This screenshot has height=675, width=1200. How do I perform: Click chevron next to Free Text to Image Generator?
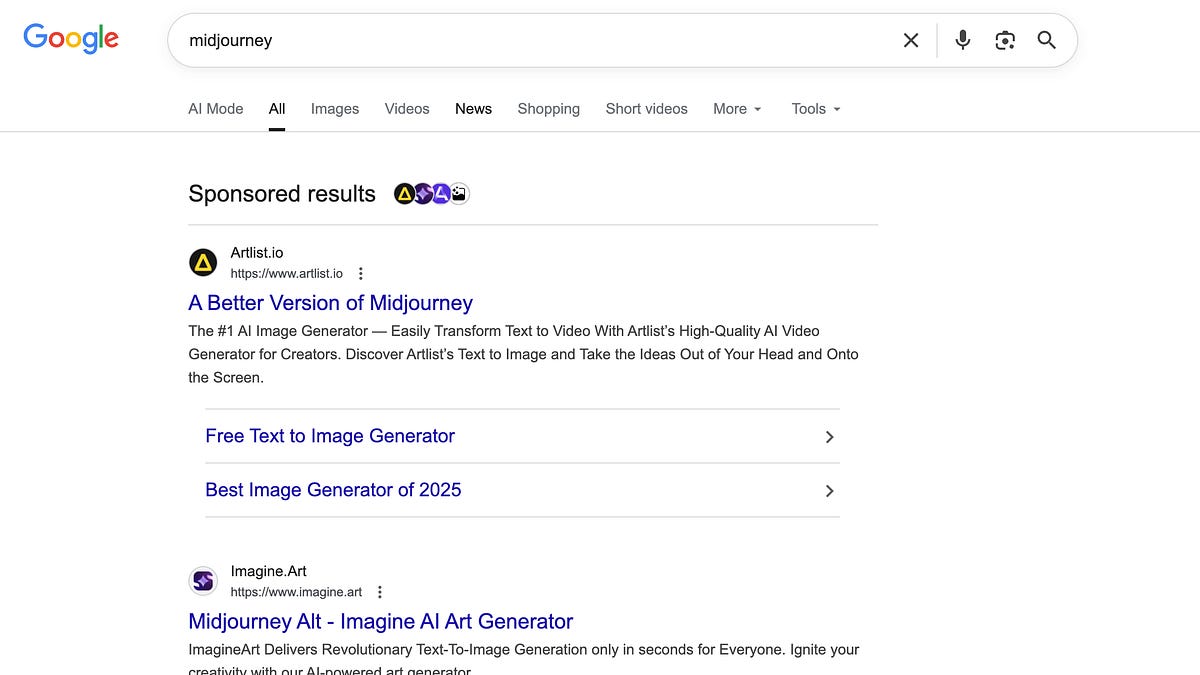point(829,437)
